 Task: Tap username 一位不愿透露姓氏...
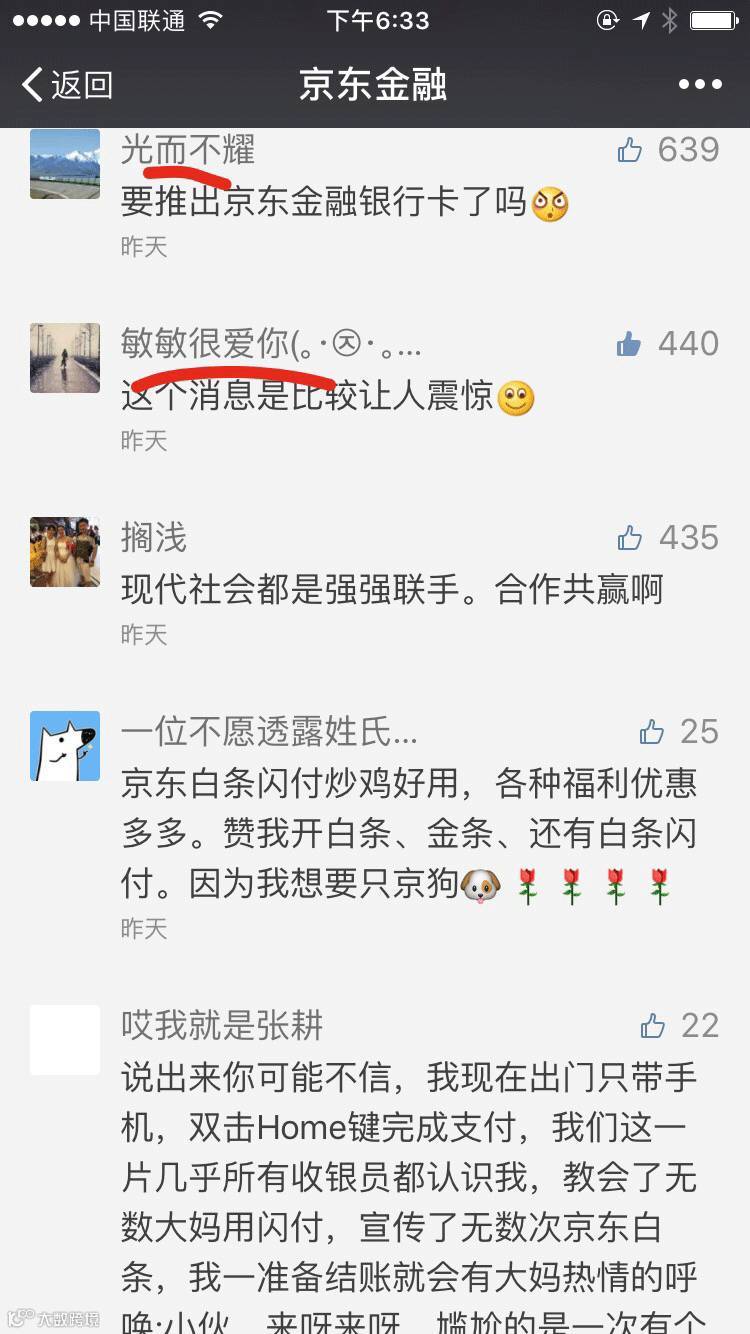coord(269,732)
